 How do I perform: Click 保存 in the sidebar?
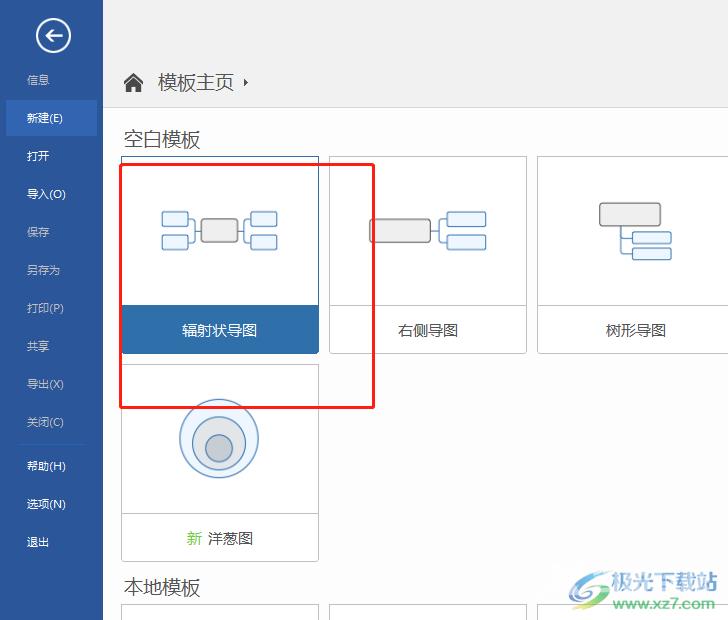(x=38, y=232)
